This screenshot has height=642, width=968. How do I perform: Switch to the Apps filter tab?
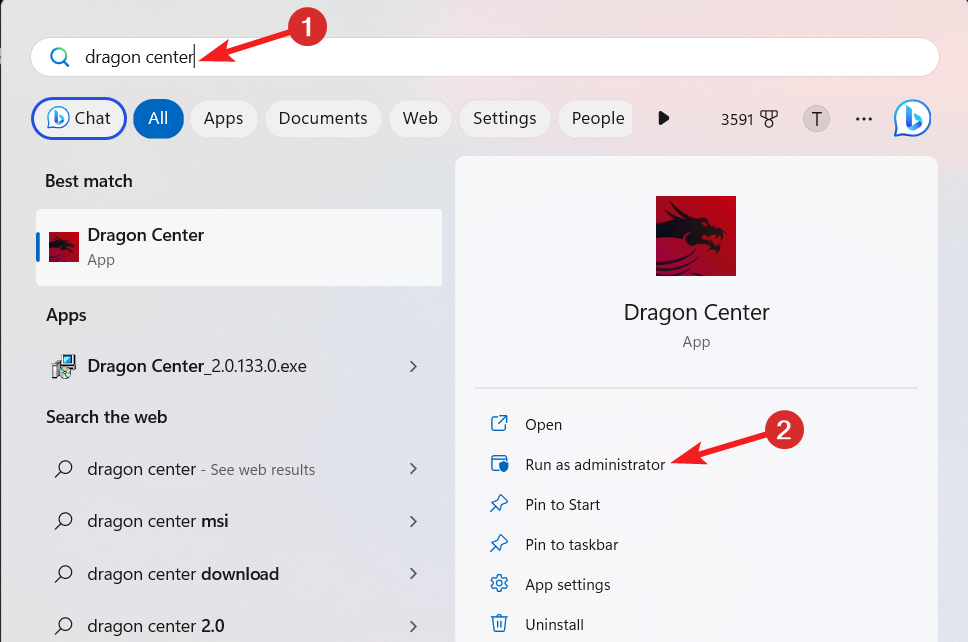click(x=223, y=119)
